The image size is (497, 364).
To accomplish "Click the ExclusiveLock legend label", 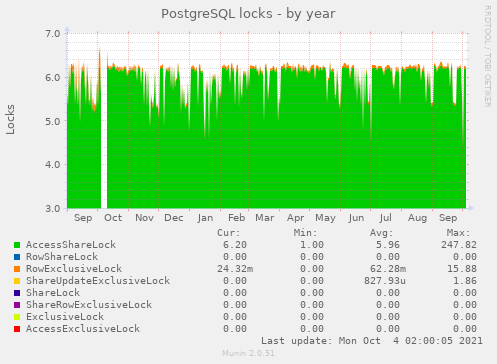I will [65, 317].
